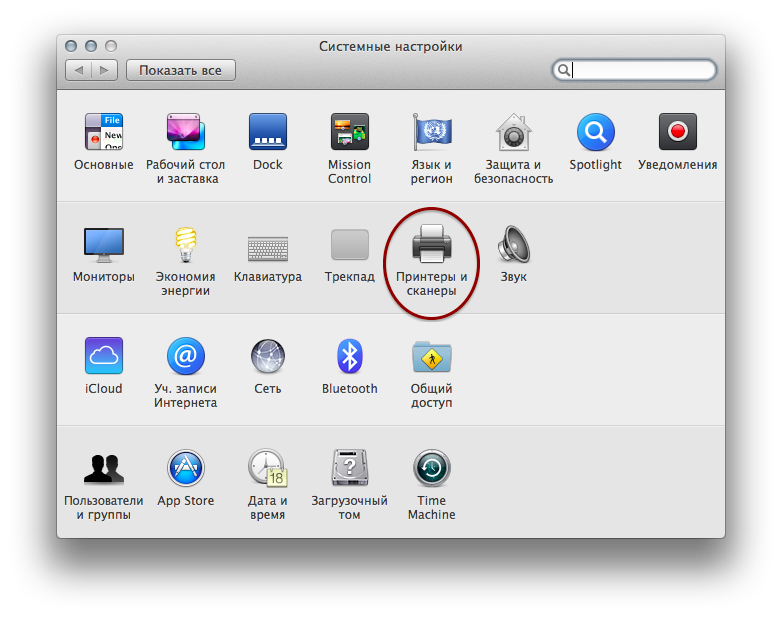
Task: Go forward with right arrow button
Action: click(x=105, y=70)
